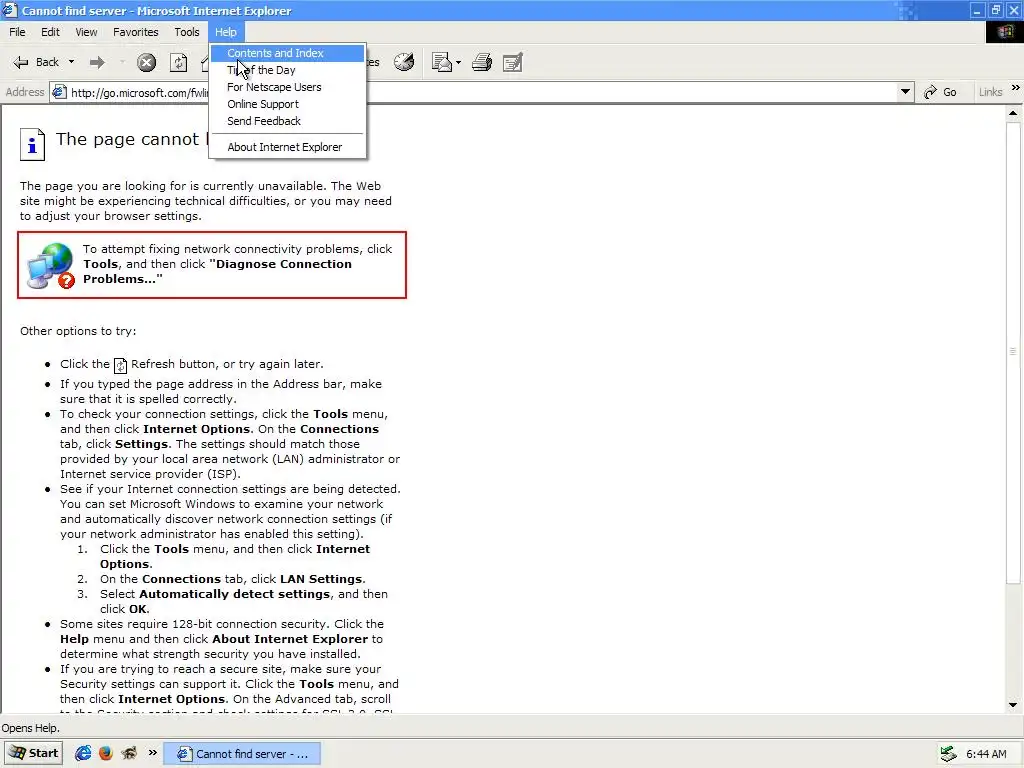Click the vertical scrollbar down arrow
The height and width of the screenshot is (768, 1024).
click(1013, 705)
